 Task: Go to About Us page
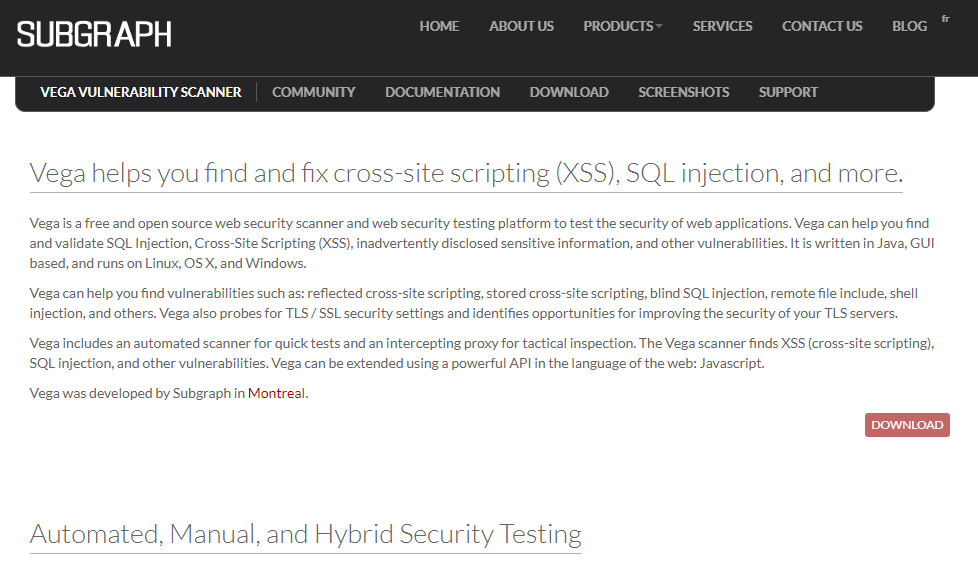521,26
